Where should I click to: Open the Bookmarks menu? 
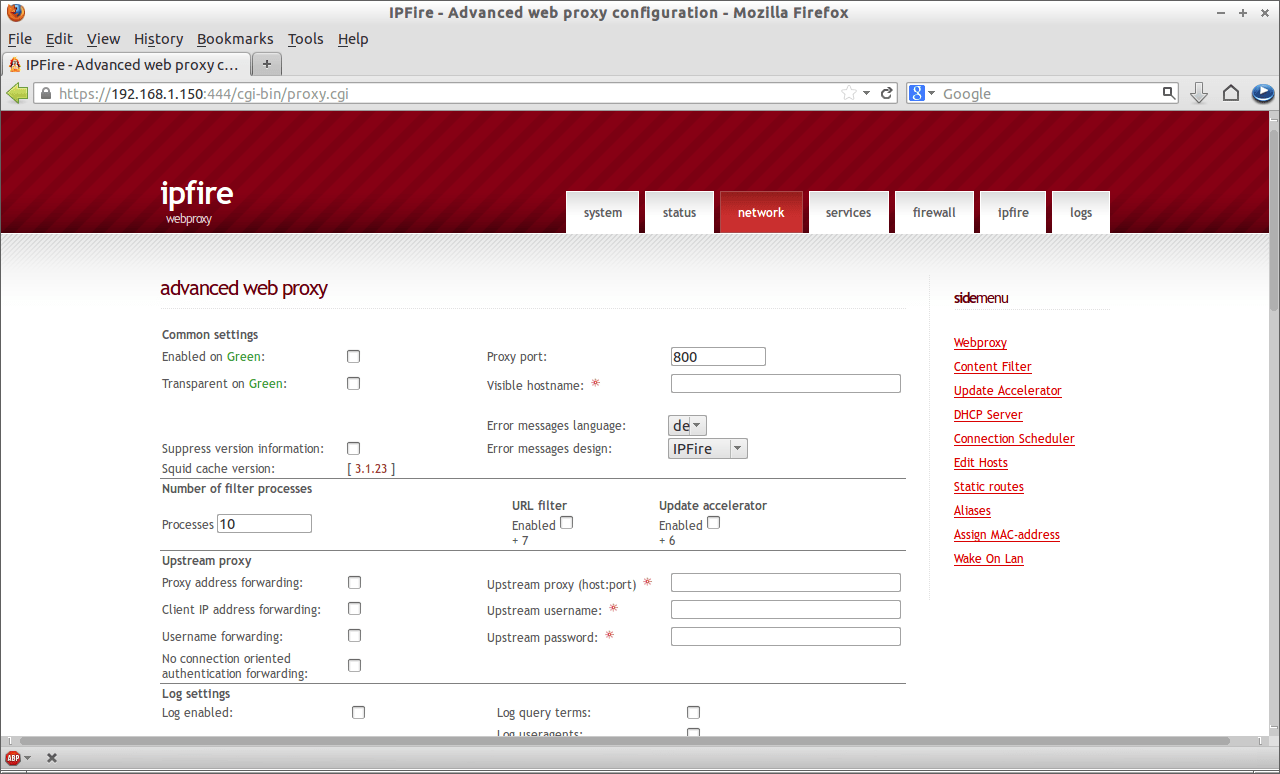point(235,39)
